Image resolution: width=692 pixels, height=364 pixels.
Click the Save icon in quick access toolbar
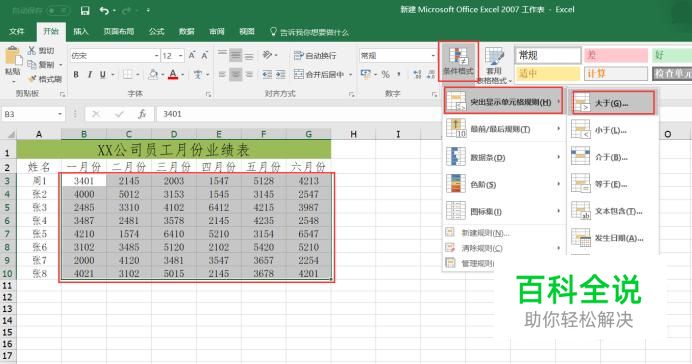(x=85, y=11)
